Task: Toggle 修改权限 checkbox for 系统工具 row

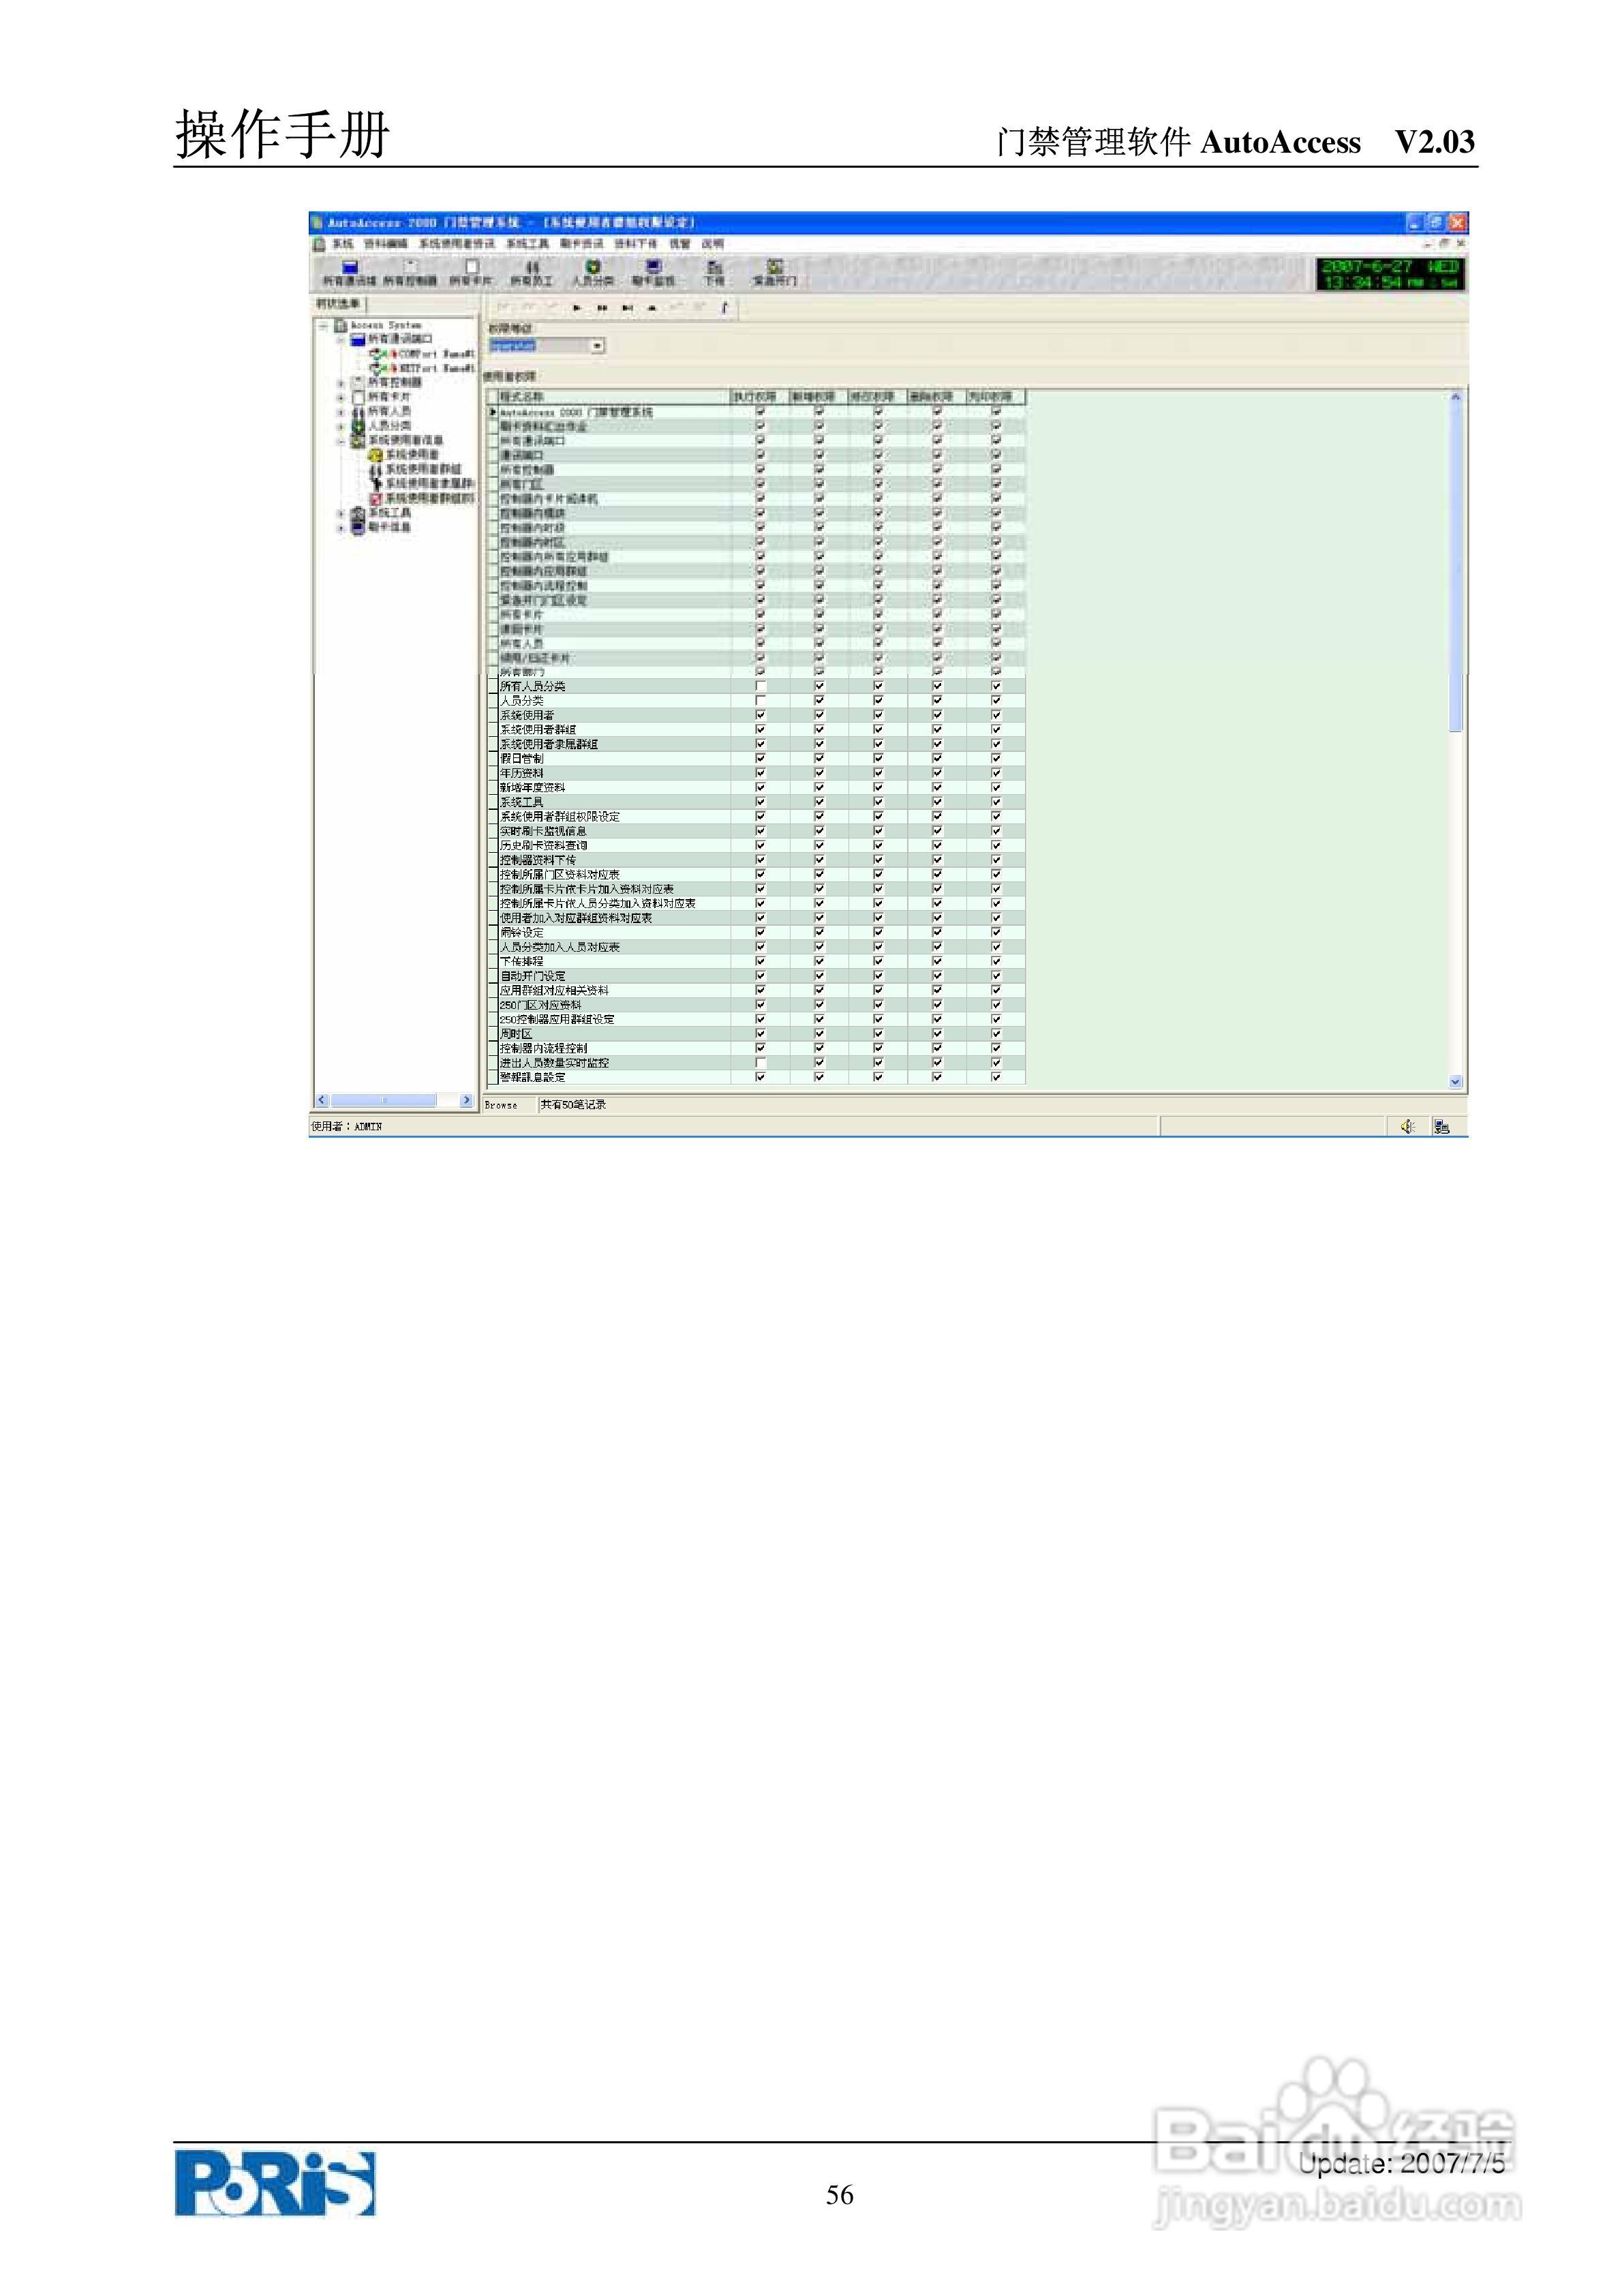Action: click(x=879, y=803)
